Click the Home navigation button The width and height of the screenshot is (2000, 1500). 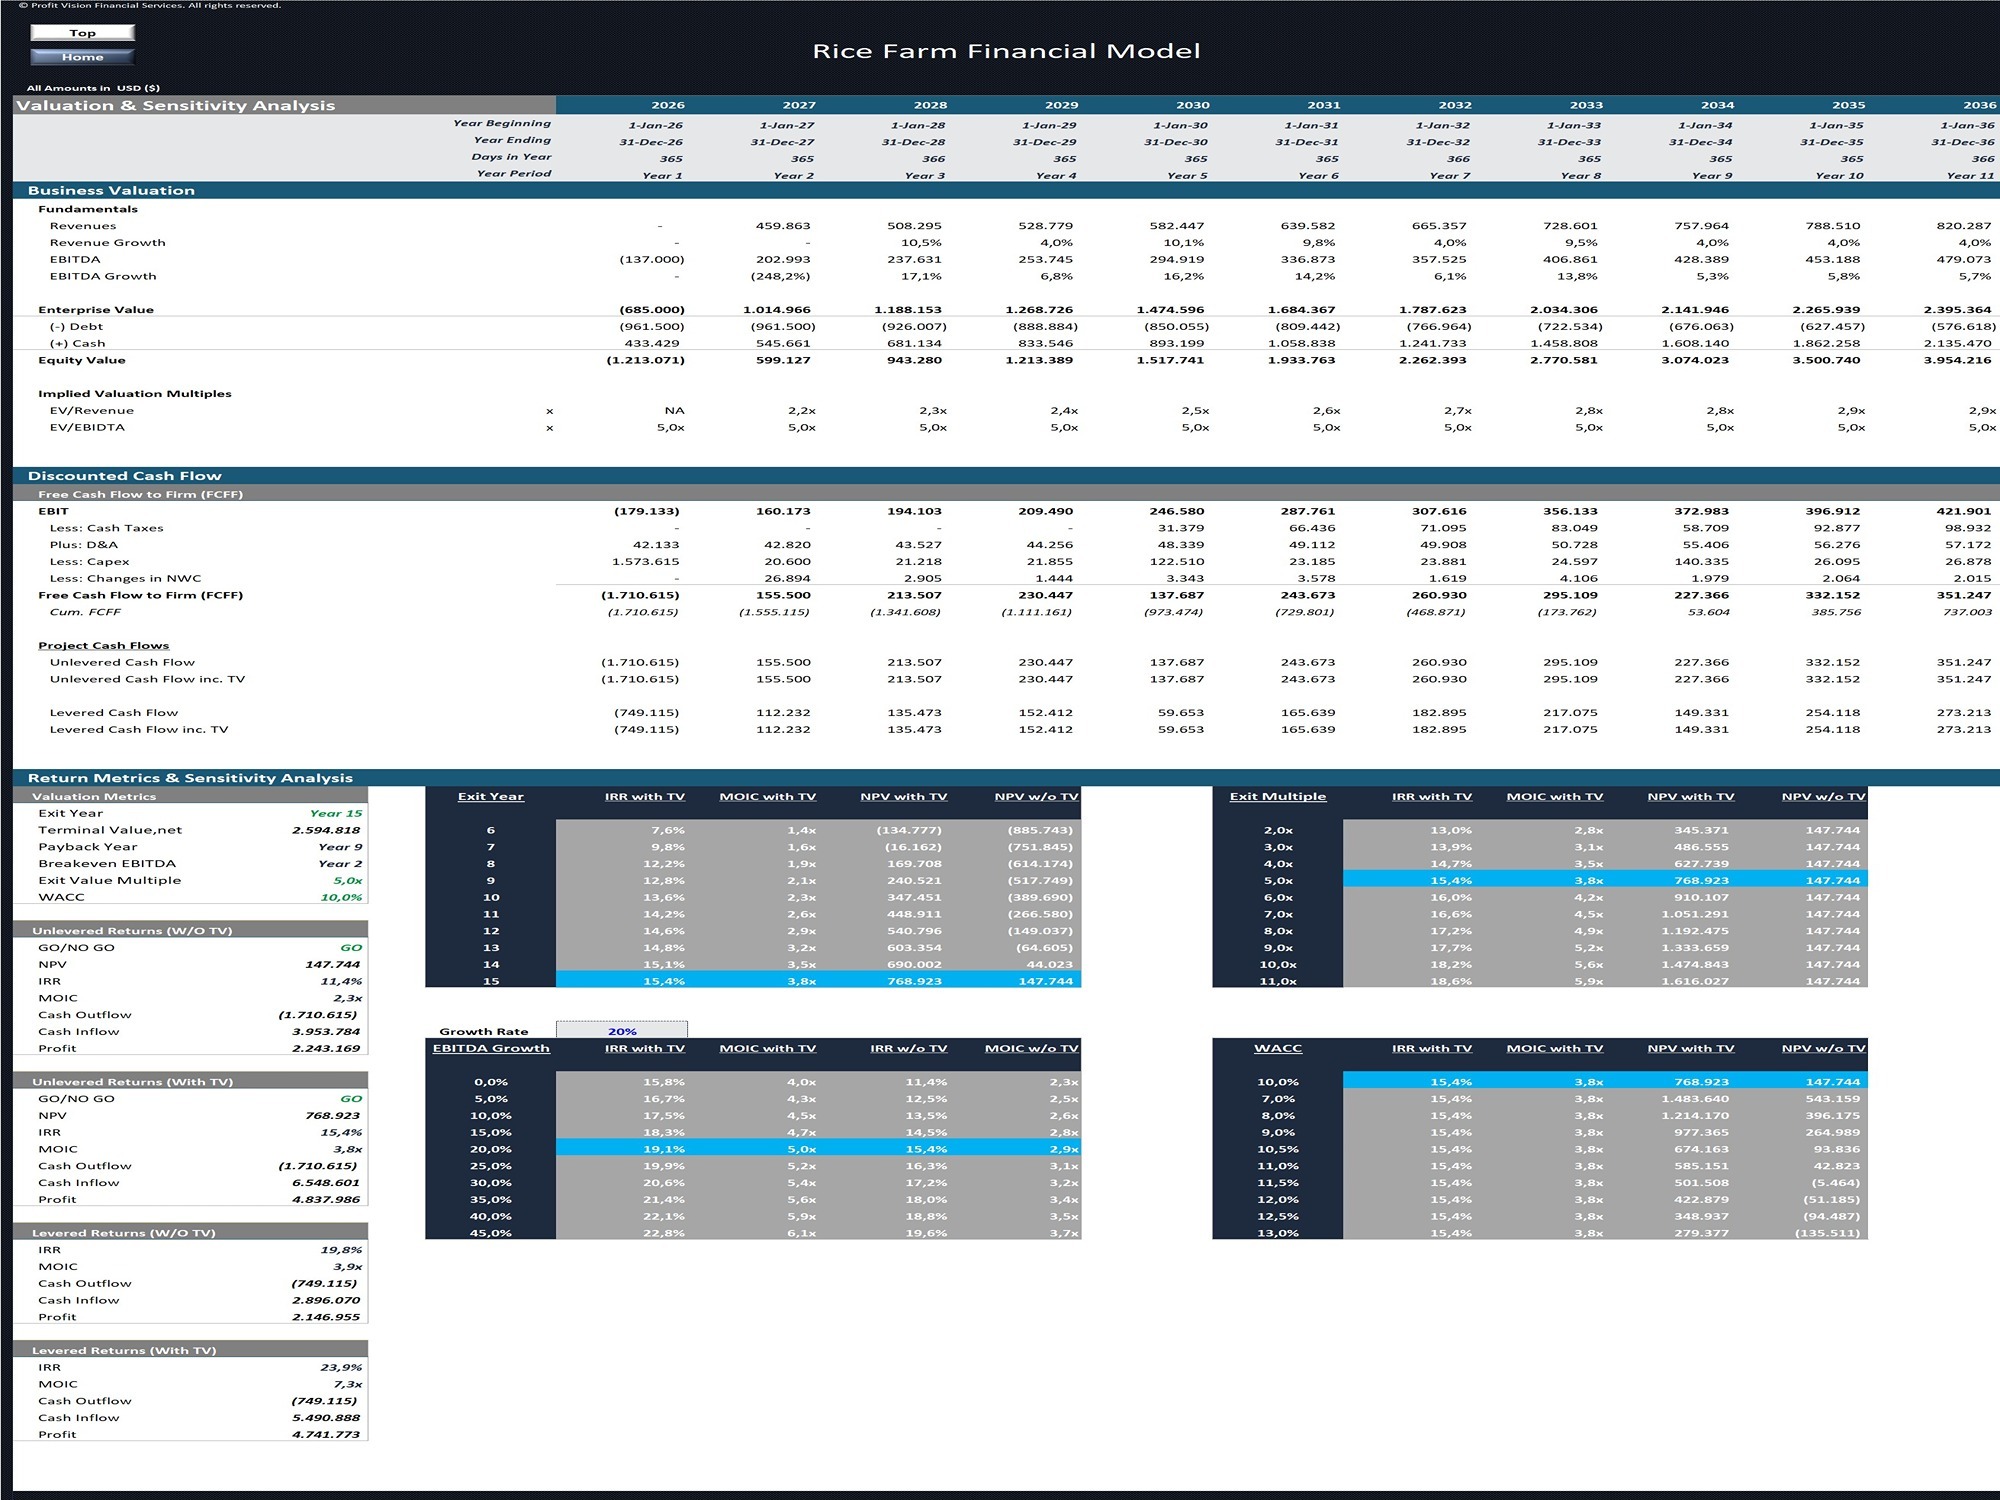coord(82,57)
